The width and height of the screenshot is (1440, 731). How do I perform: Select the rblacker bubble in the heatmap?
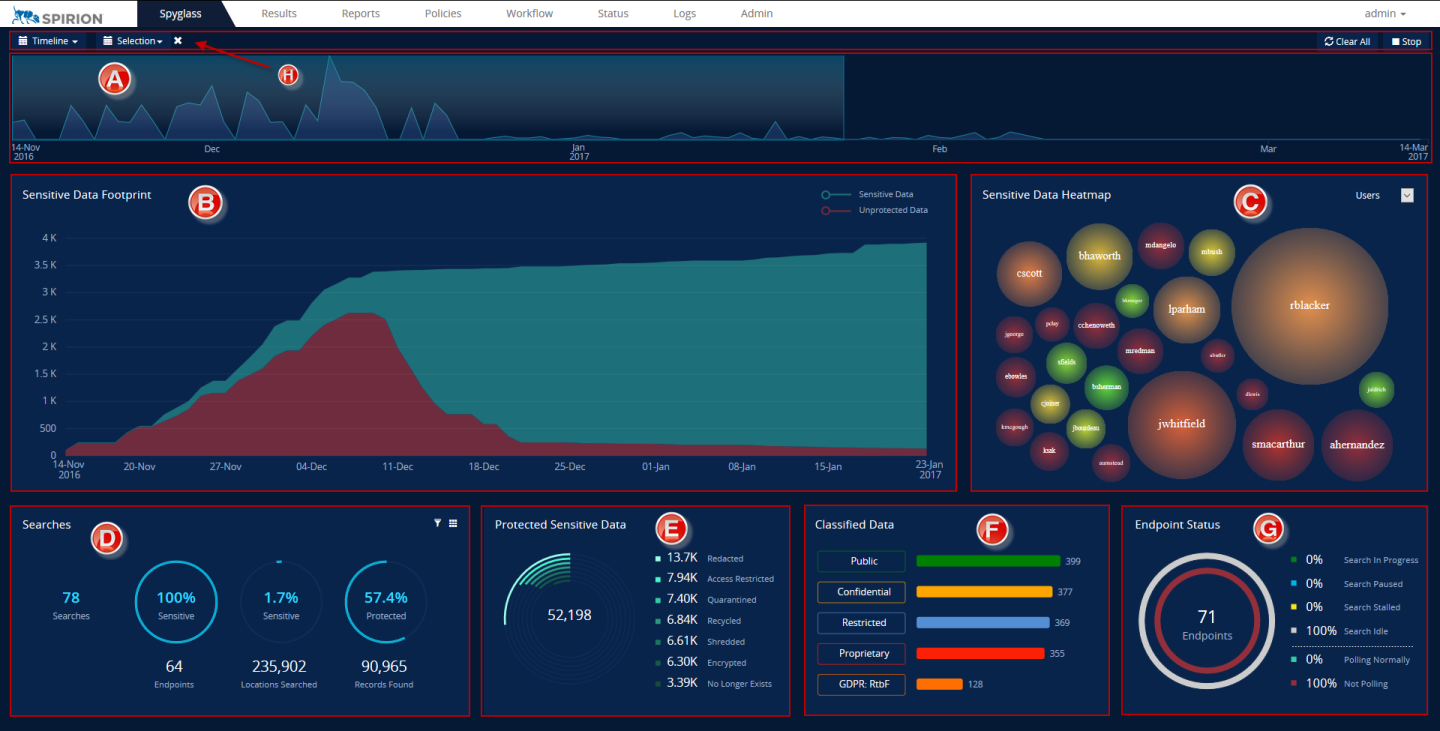coord(1309,305)
